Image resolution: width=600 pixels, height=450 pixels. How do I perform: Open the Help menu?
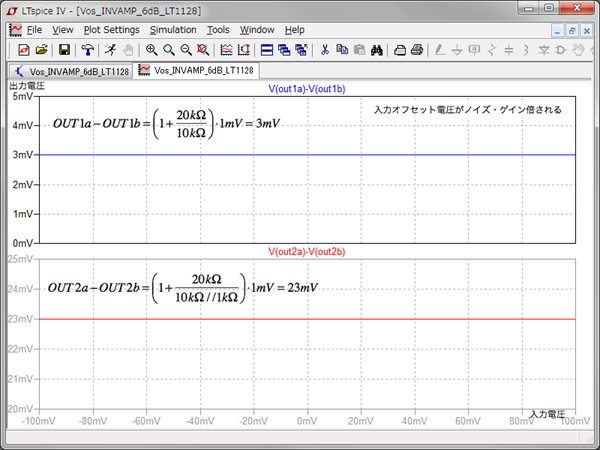tap(295, 30)
